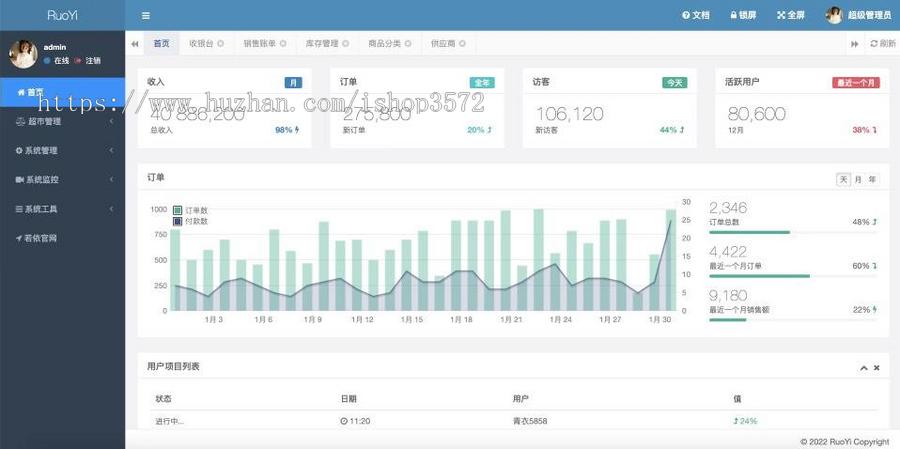Viewport: 900px width, 449px height.
Task: Click the 4,422 monthly orders value
Action: (728, 251)
